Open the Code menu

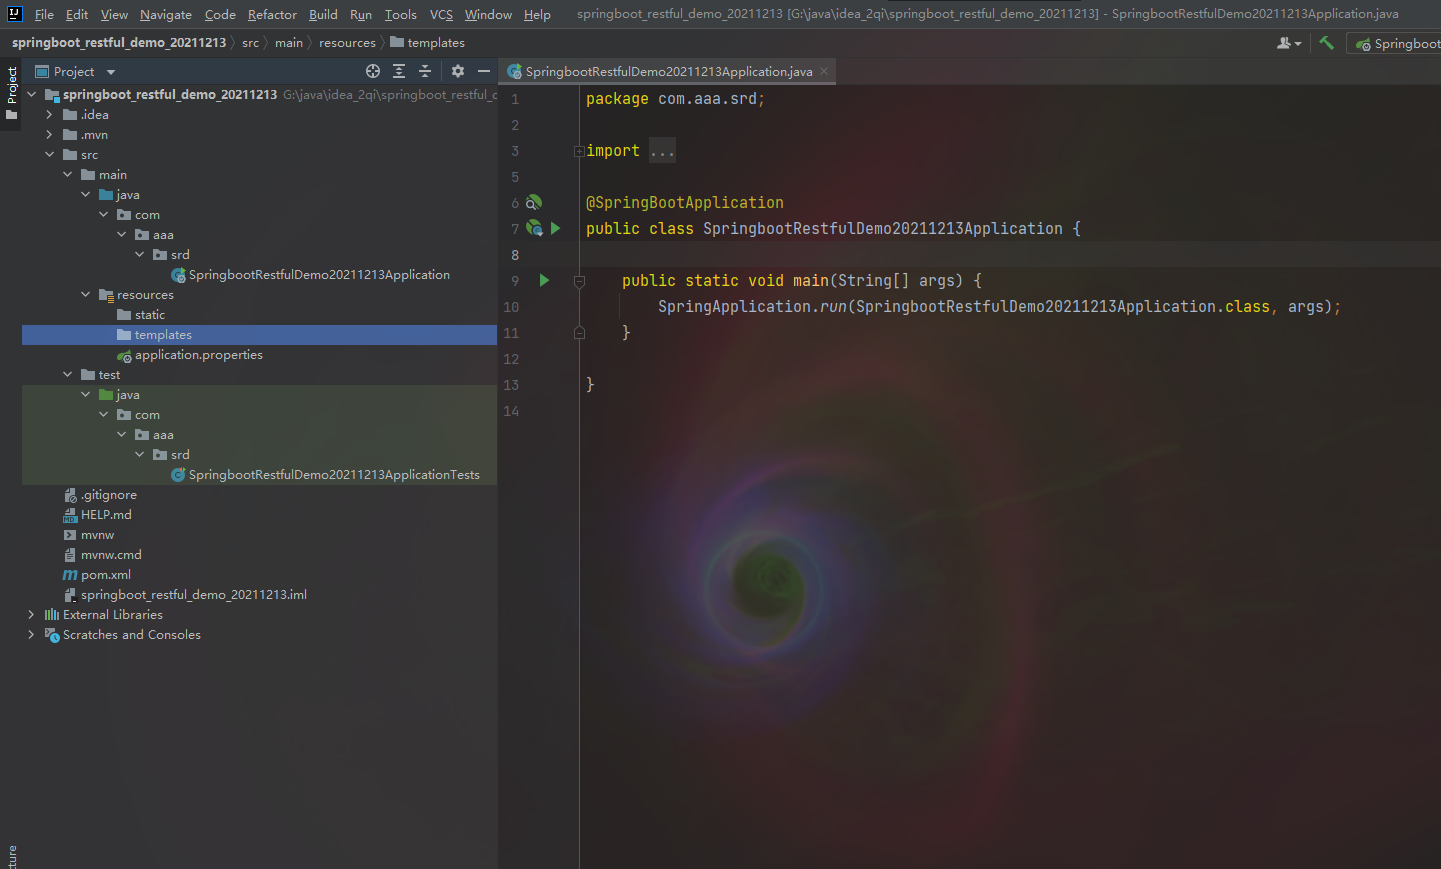point(220,14)
